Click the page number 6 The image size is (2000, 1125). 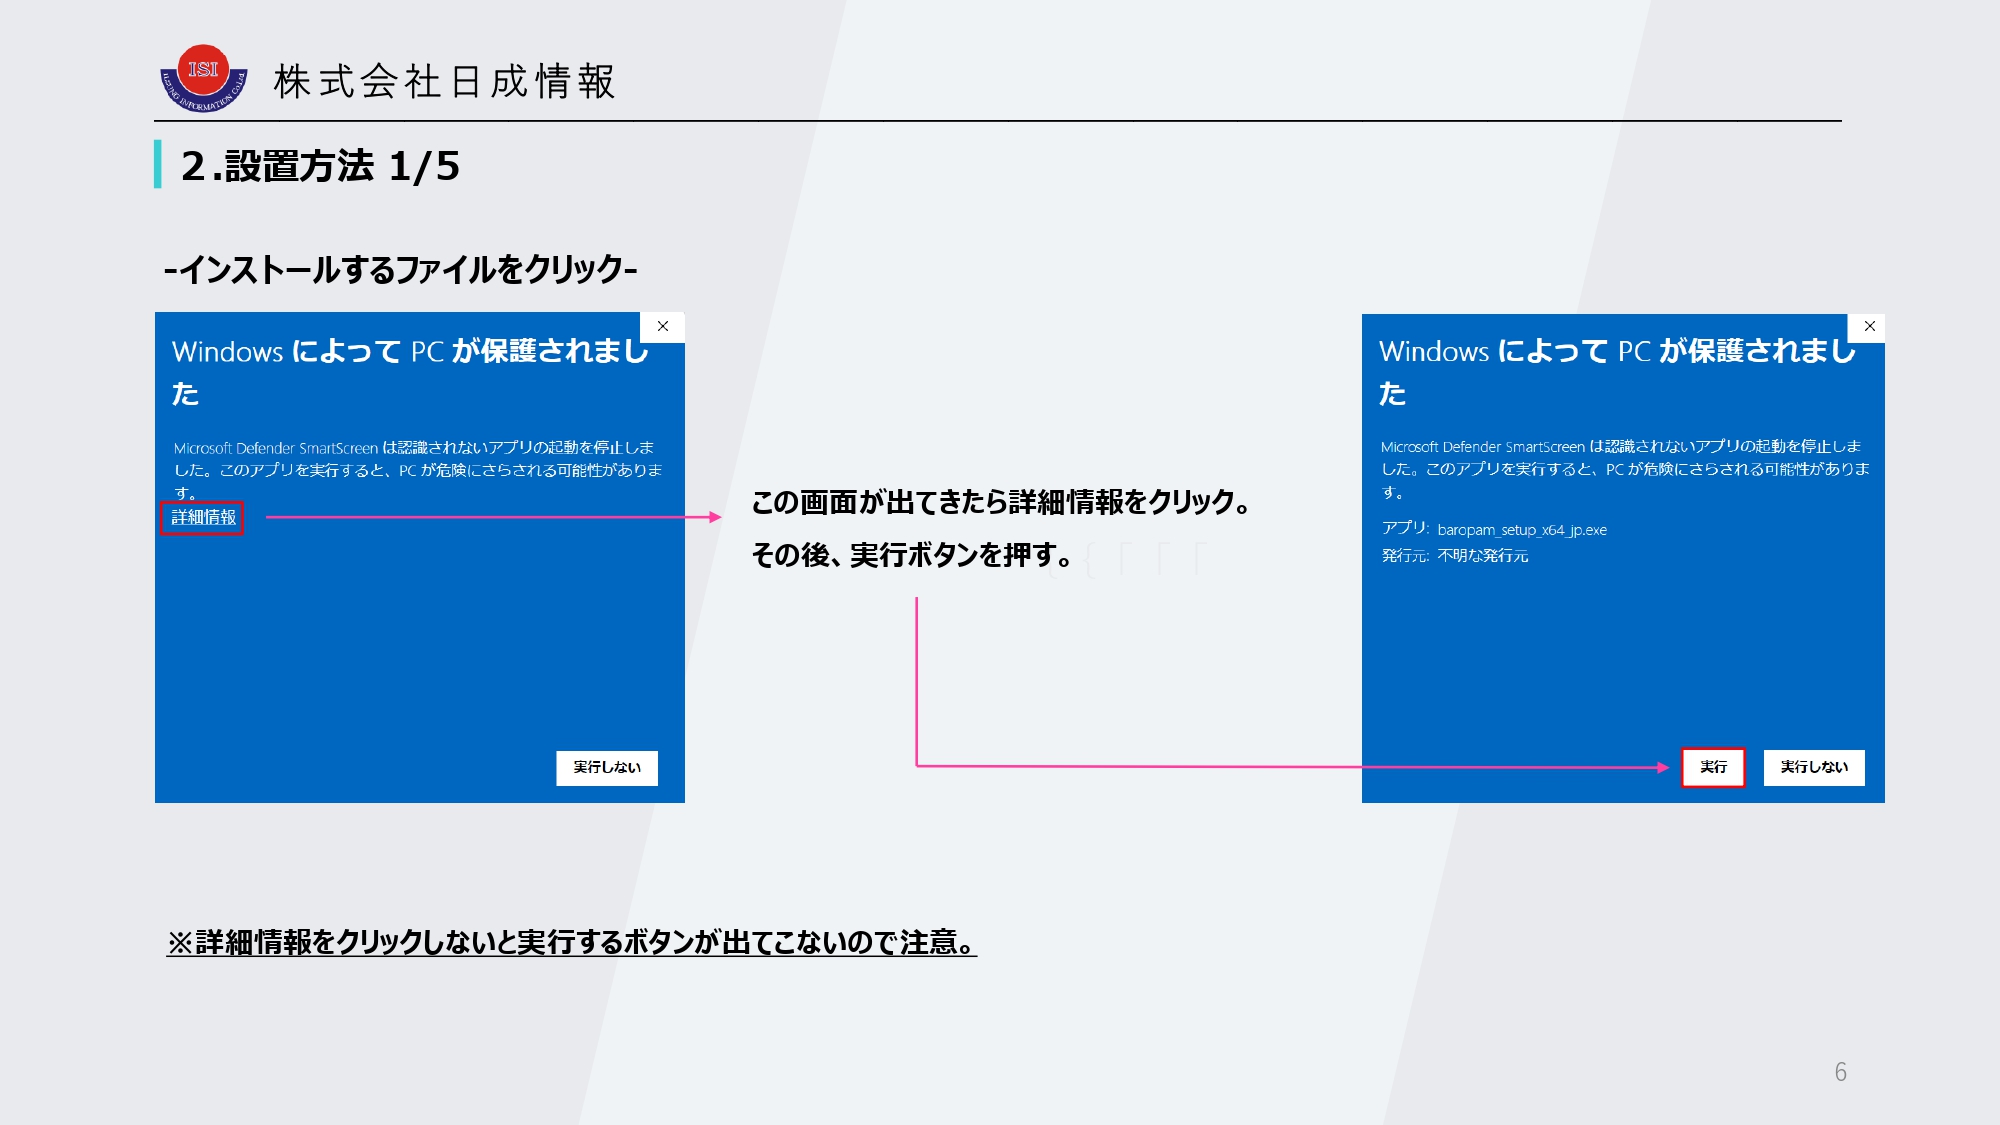click(1840, 1072)
